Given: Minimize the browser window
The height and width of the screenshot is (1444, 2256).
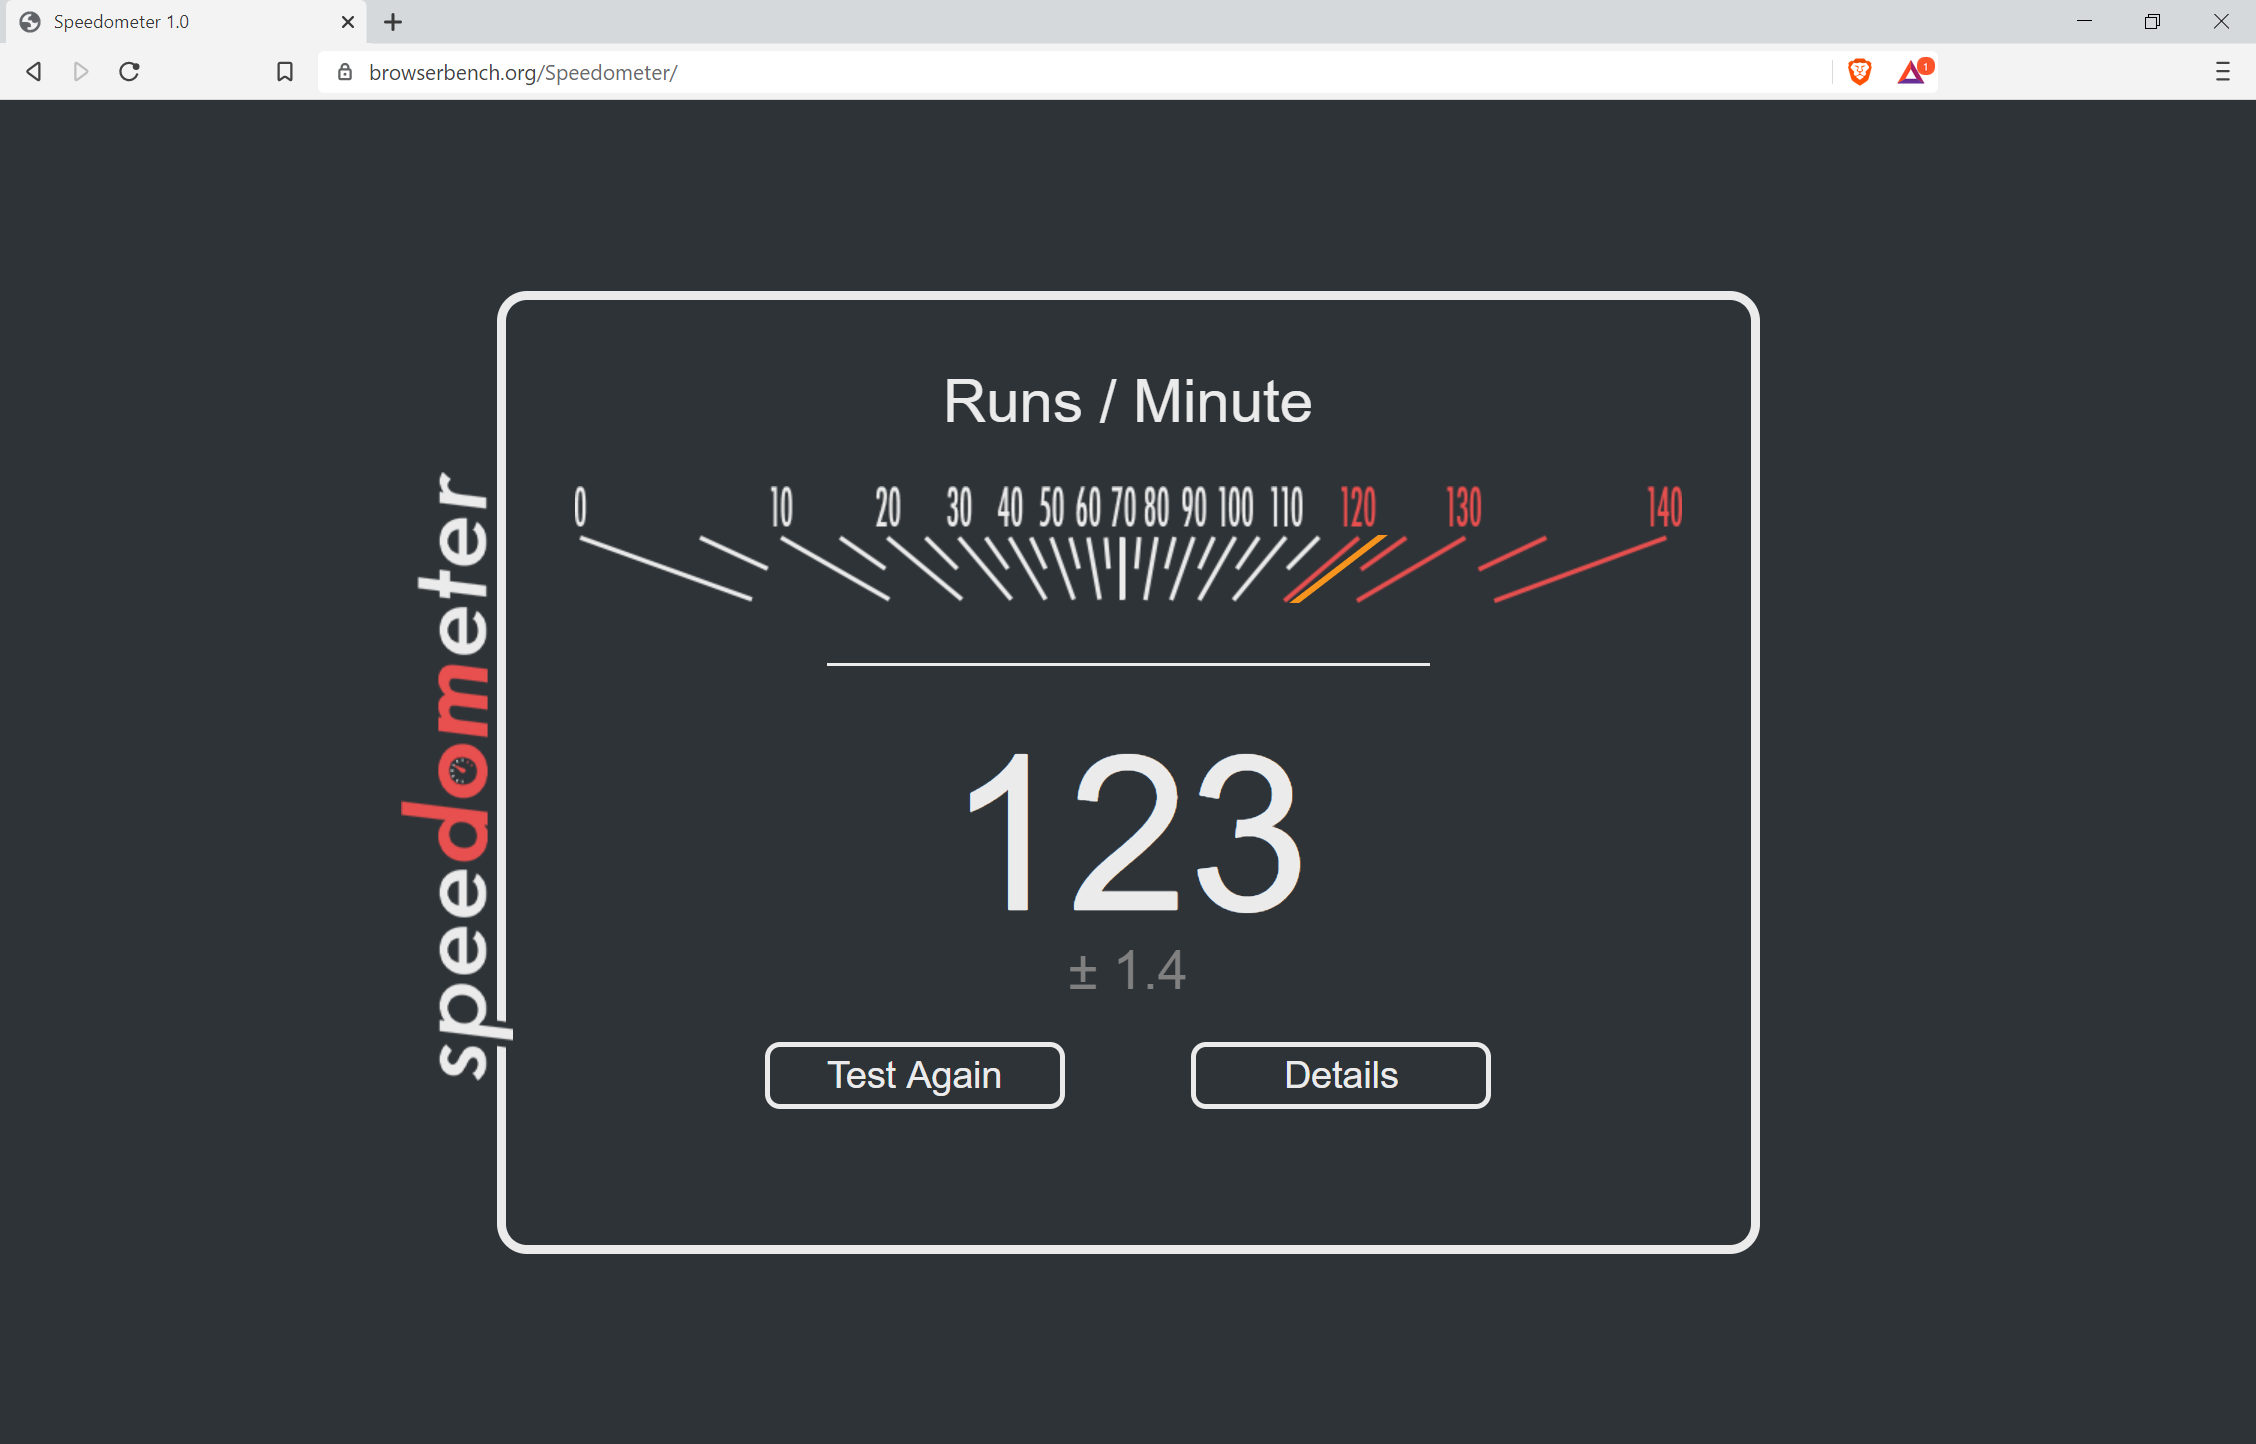Looking at the screenshot, I should tap(2084, 22).
